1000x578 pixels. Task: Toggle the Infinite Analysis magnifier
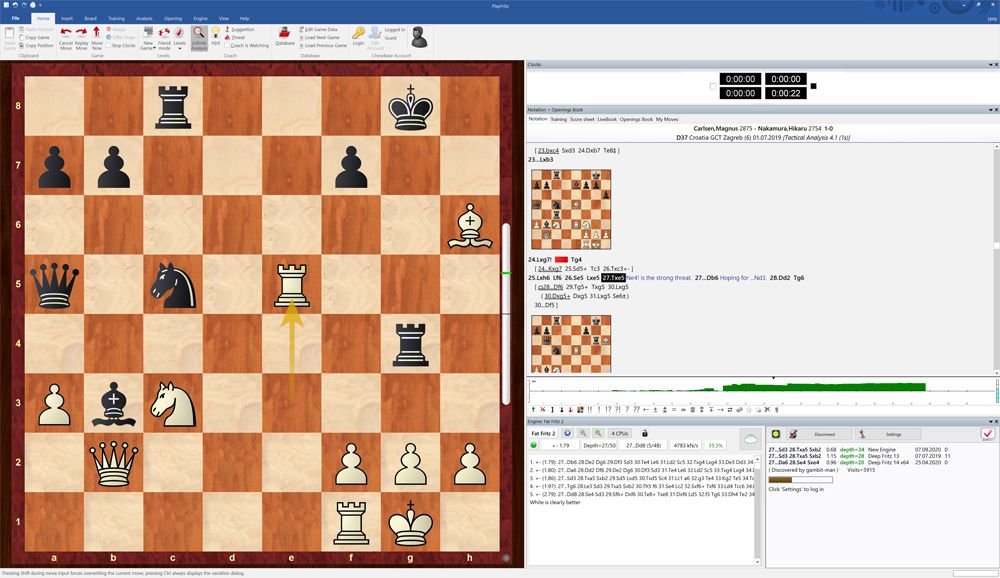pyautogui.click(x=199, y=36)
